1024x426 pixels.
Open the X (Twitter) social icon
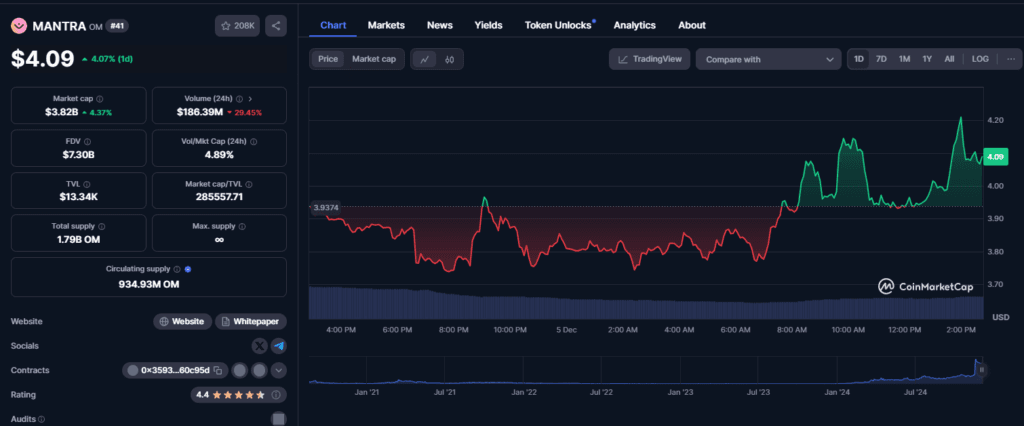(x=260, y=346)
